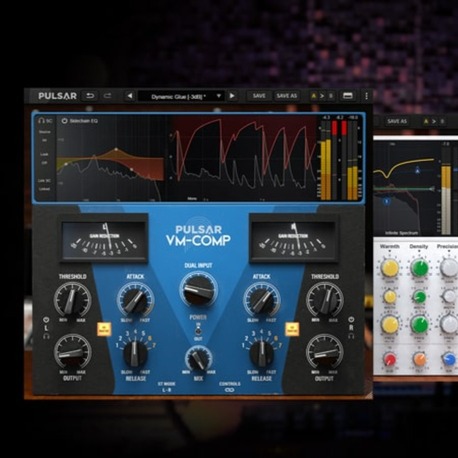The height and width of the screenshot is (458, 458).
Task: Click the Warmth band label
Action: [390, 246]
